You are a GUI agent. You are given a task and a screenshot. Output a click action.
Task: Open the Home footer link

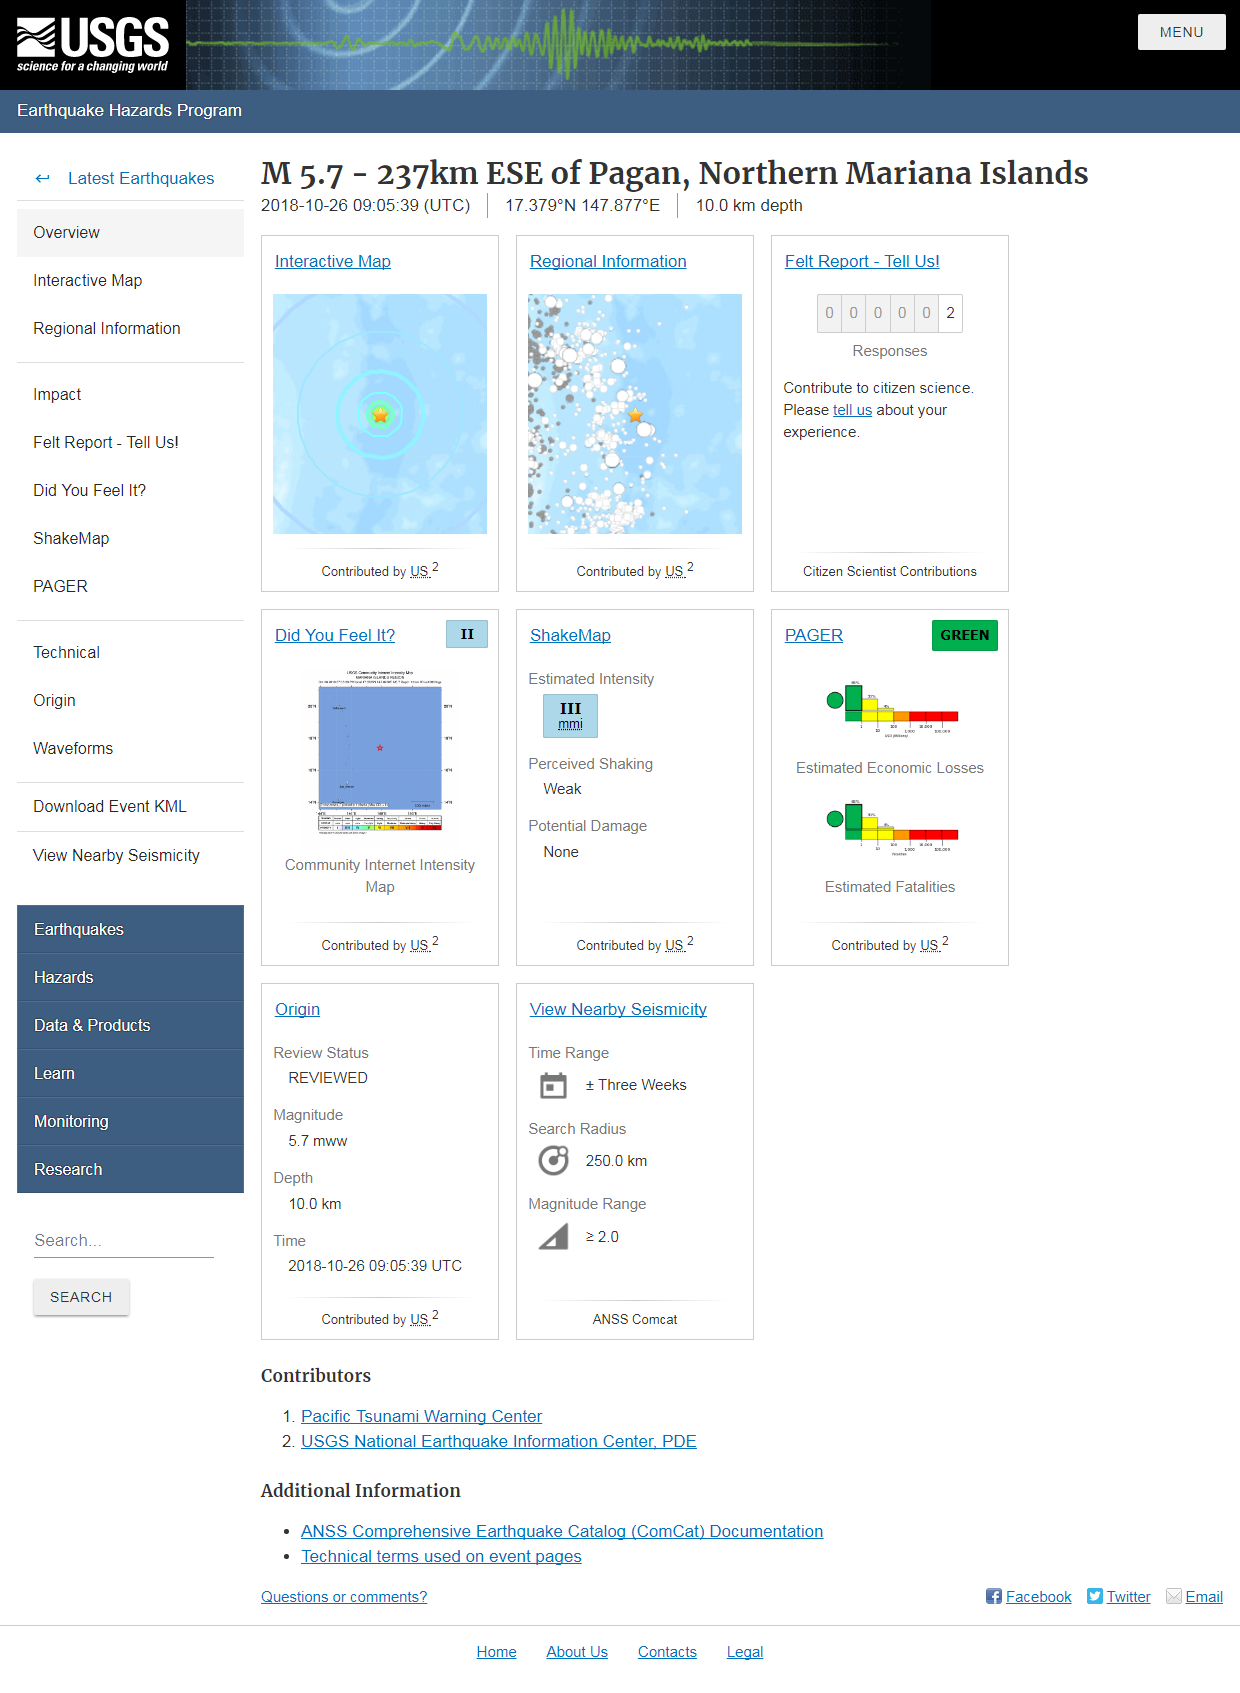[x=496, y=1652]
